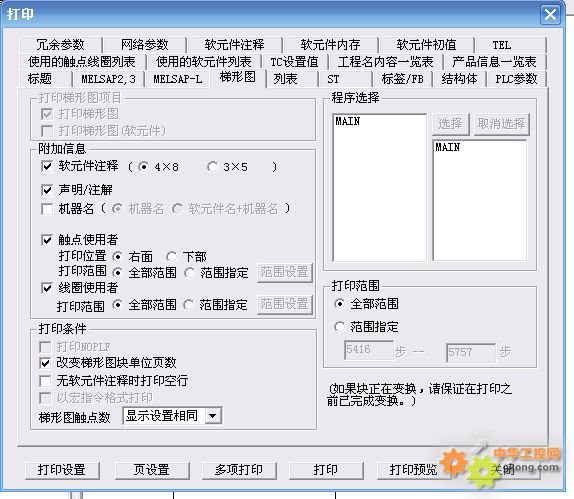Enable the 机器名 checkbox
This screenshot has height=499, width=574.
point(47,209)
